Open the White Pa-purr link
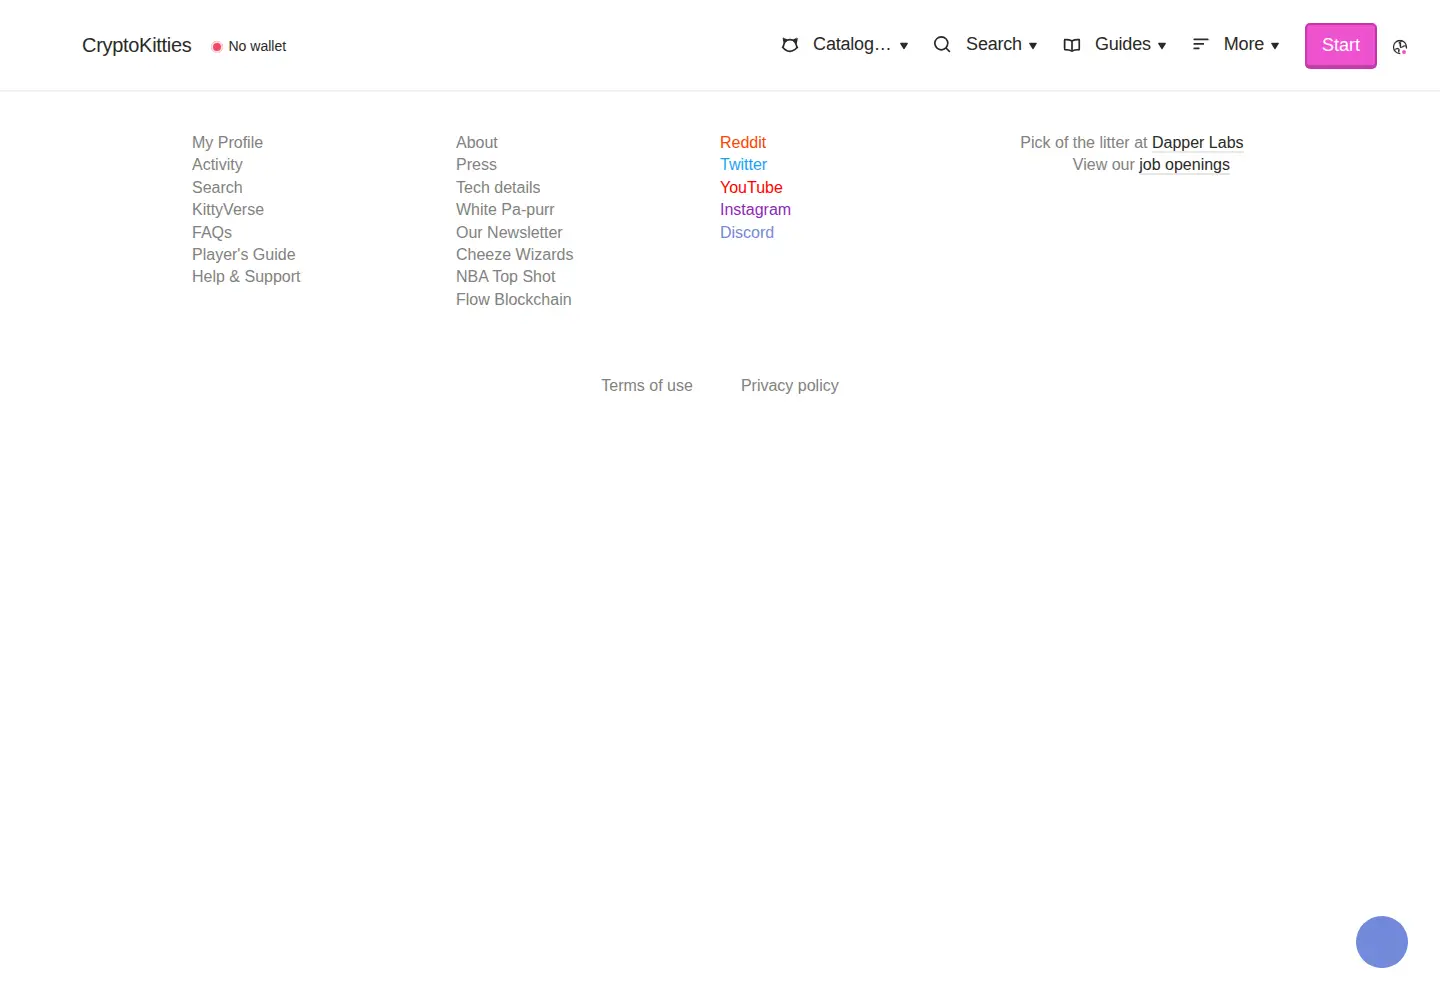Image resolution: width=1440 pixels, height=1000 pixels. coord(505,210)
